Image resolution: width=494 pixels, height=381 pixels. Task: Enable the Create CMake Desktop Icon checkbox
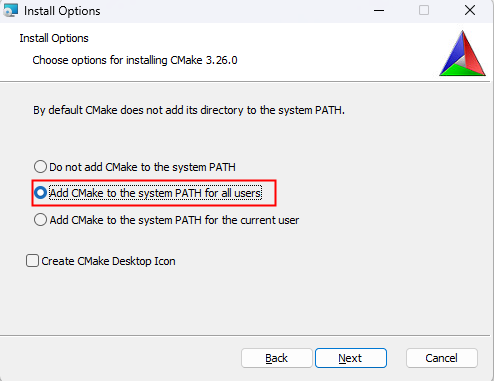coord(32,261)
